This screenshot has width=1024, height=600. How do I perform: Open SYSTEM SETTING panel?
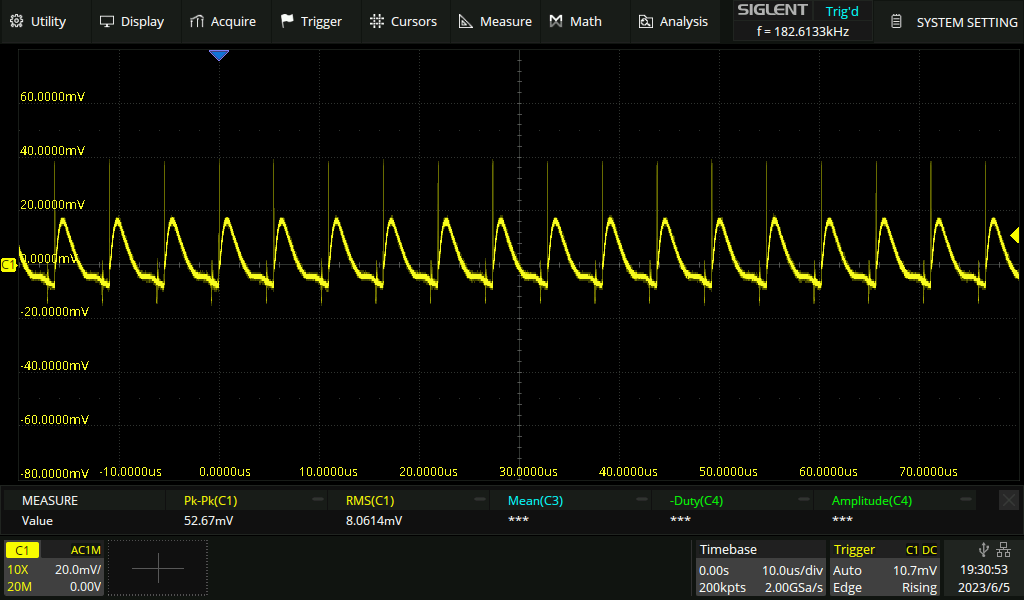click(x=953, y=21)
